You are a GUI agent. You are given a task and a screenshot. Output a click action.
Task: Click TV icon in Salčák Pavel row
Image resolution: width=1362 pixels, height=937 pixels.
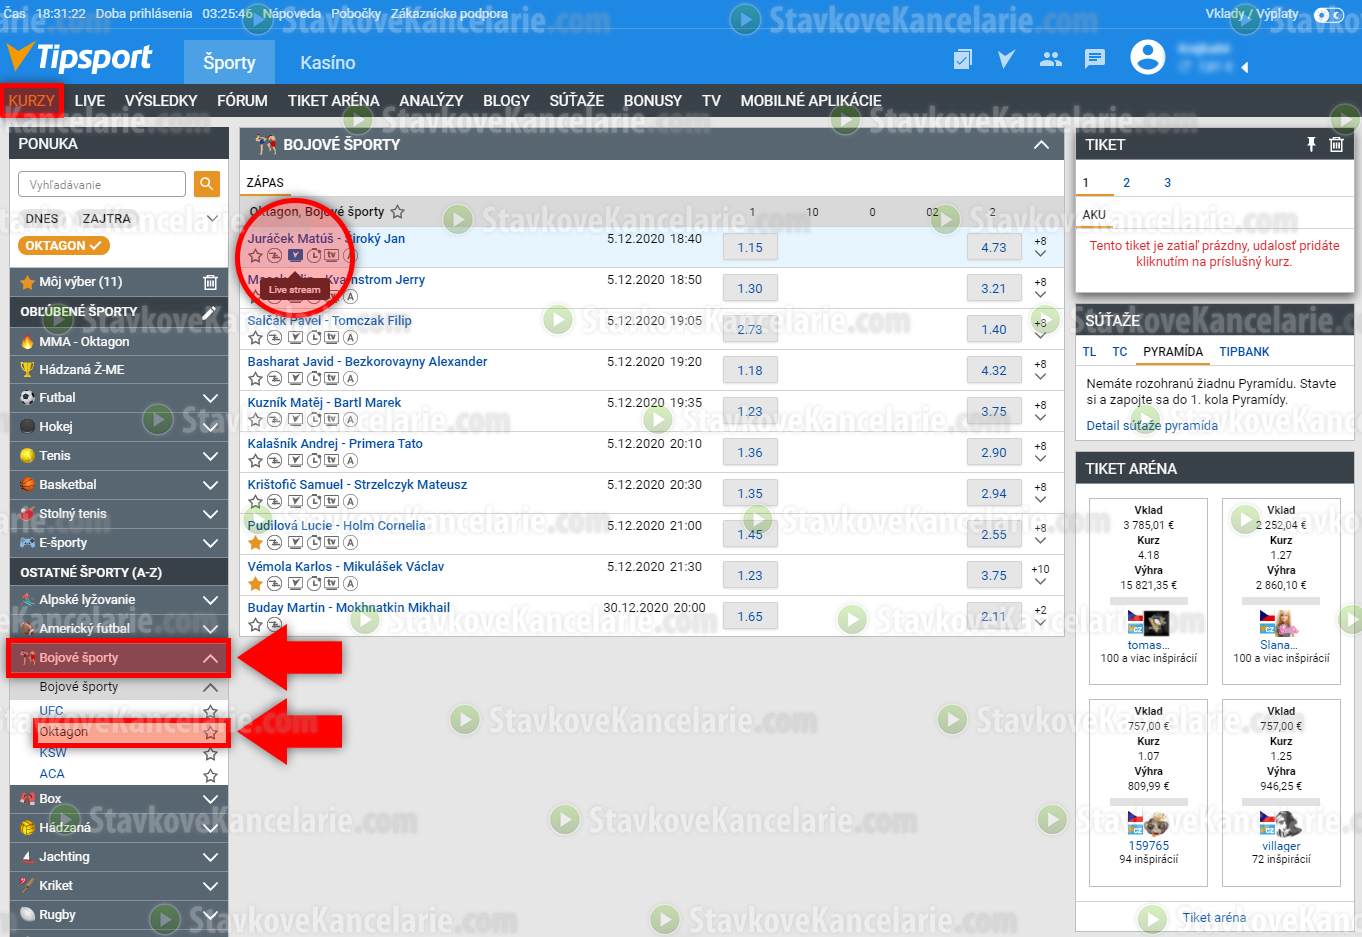pyautogui.click(x=331, y=337)
